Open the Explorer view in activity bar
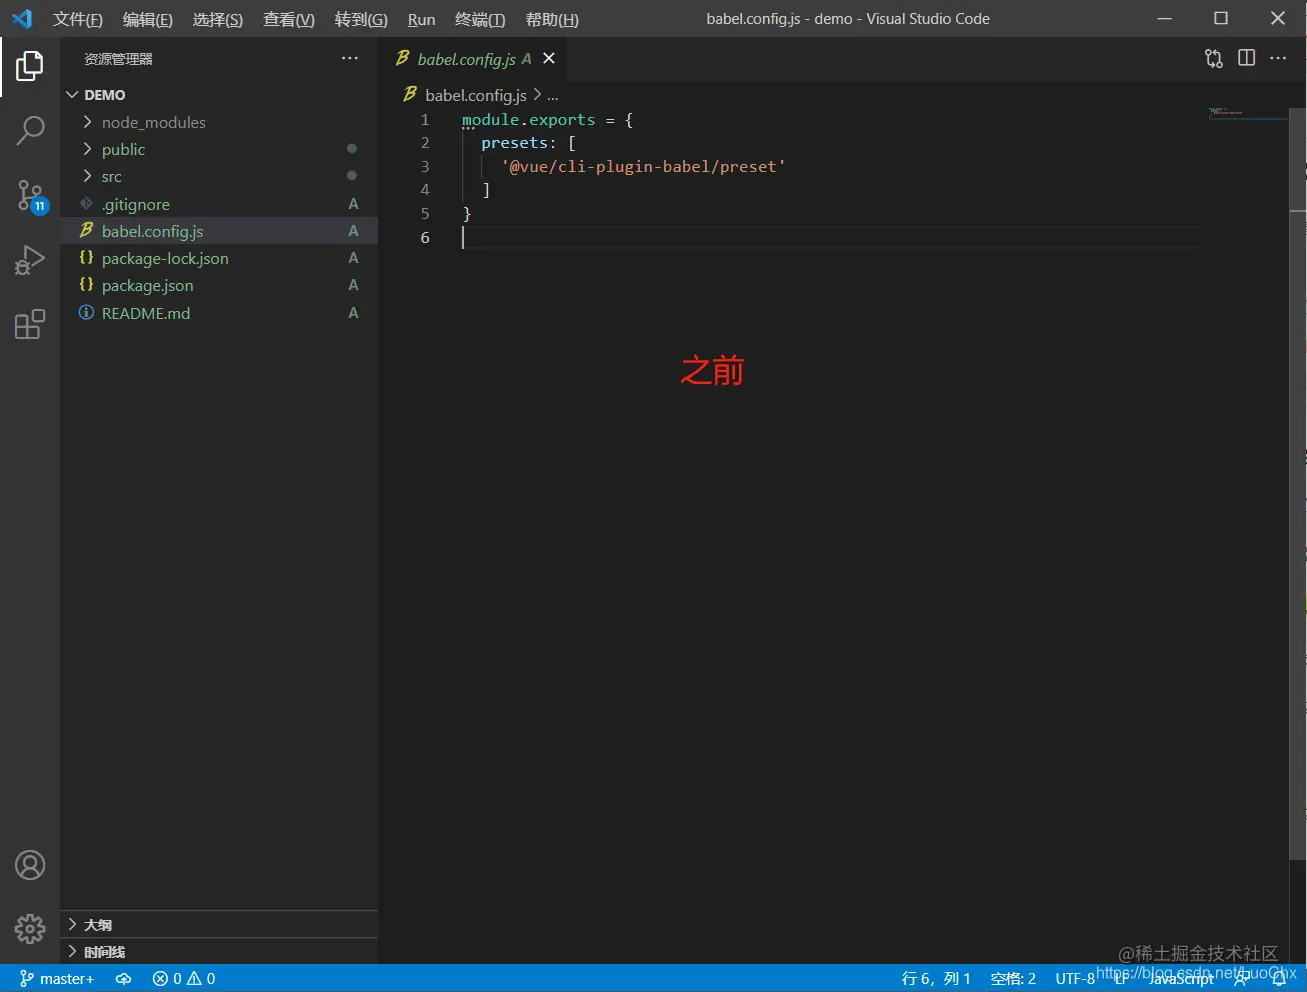Viewport: 1307px width, 992px height. [30, 67]
